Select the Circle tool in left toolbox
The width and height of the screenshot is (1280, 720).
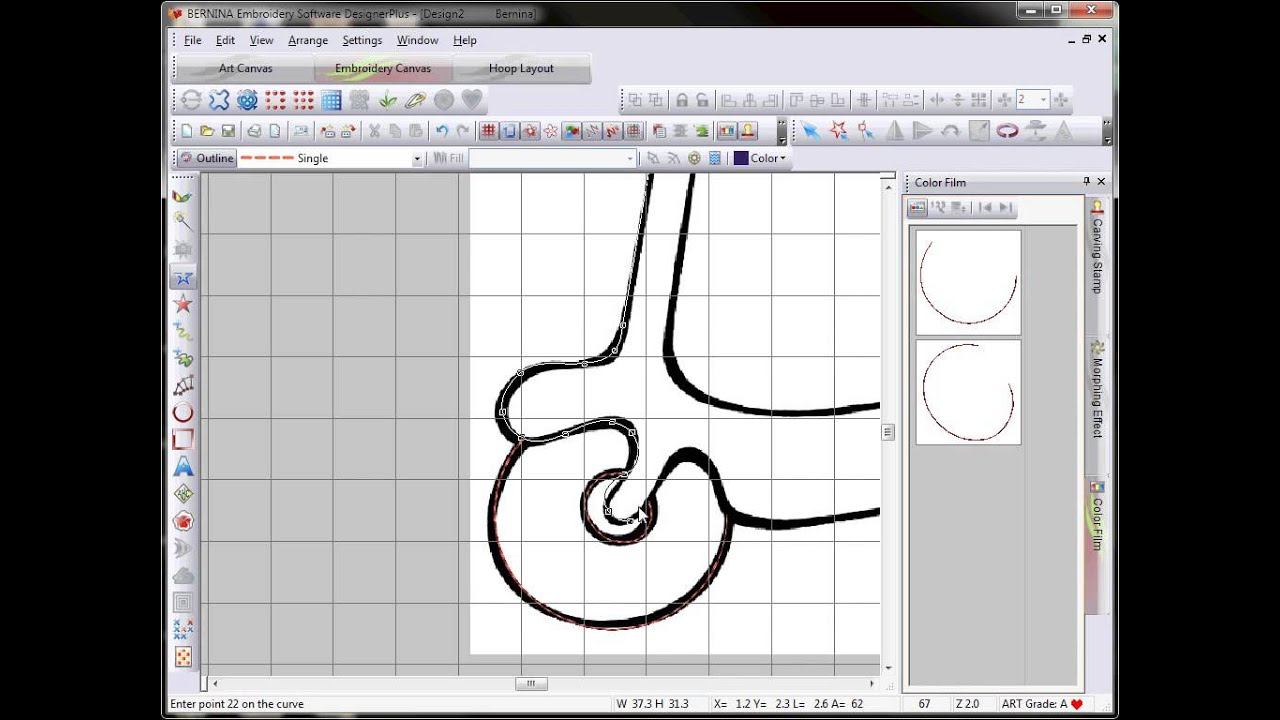[x=183, y=413]
